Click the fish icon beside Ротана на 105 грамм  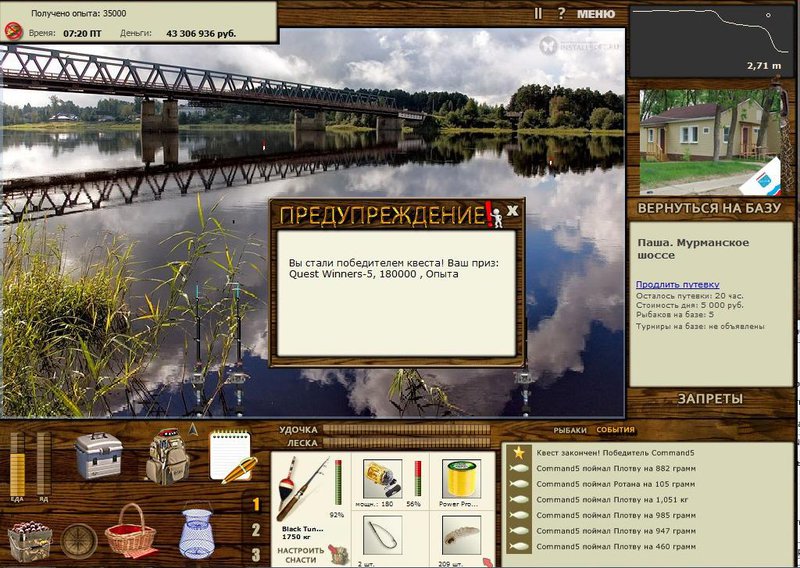coord(519,484)
